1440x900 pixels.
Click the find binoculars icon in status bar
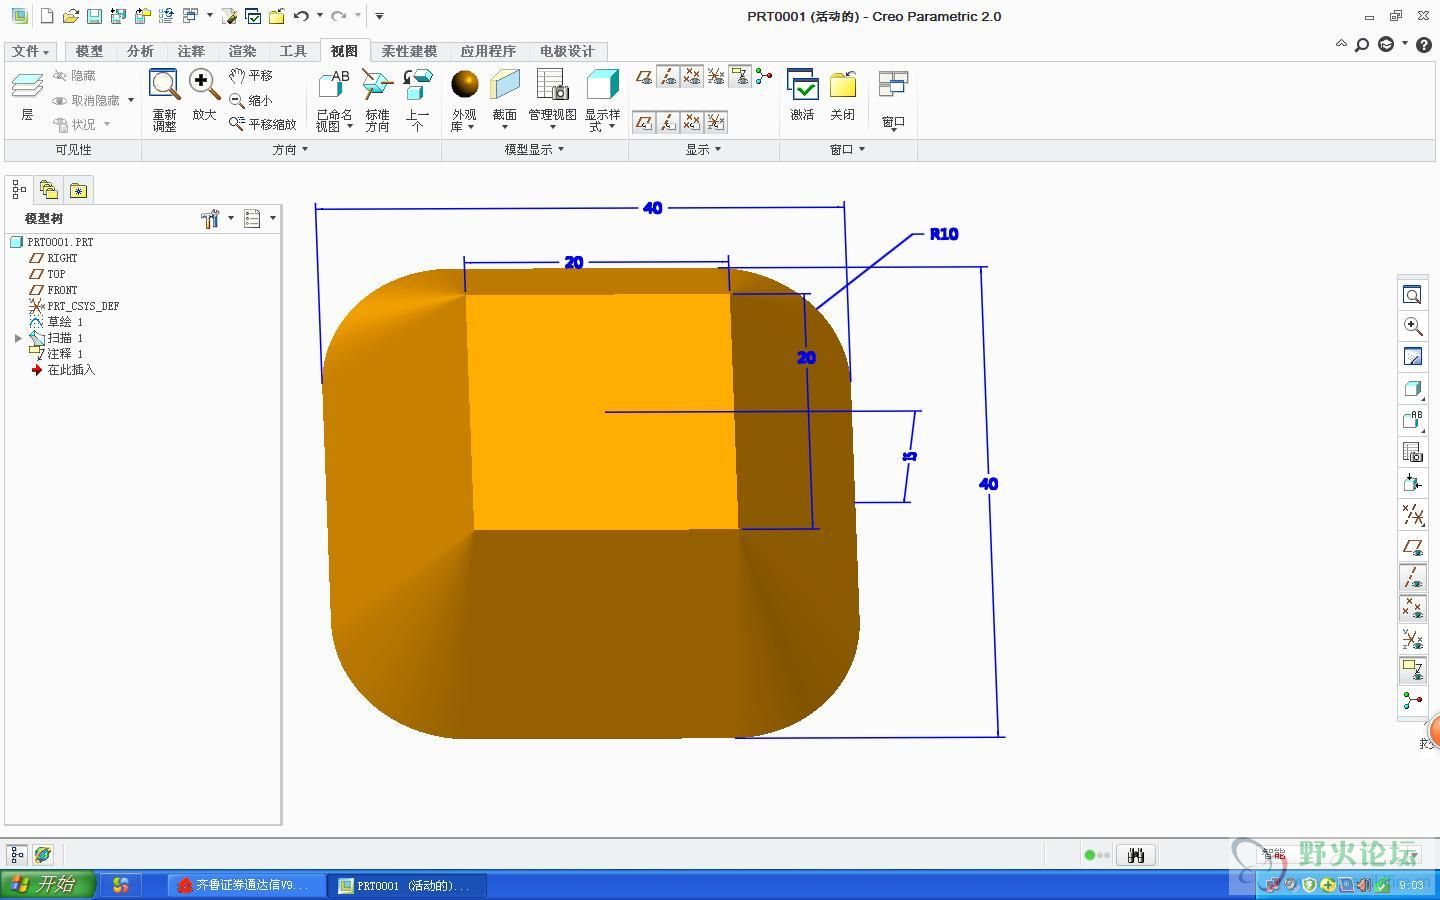click(x=1135, y=855)
